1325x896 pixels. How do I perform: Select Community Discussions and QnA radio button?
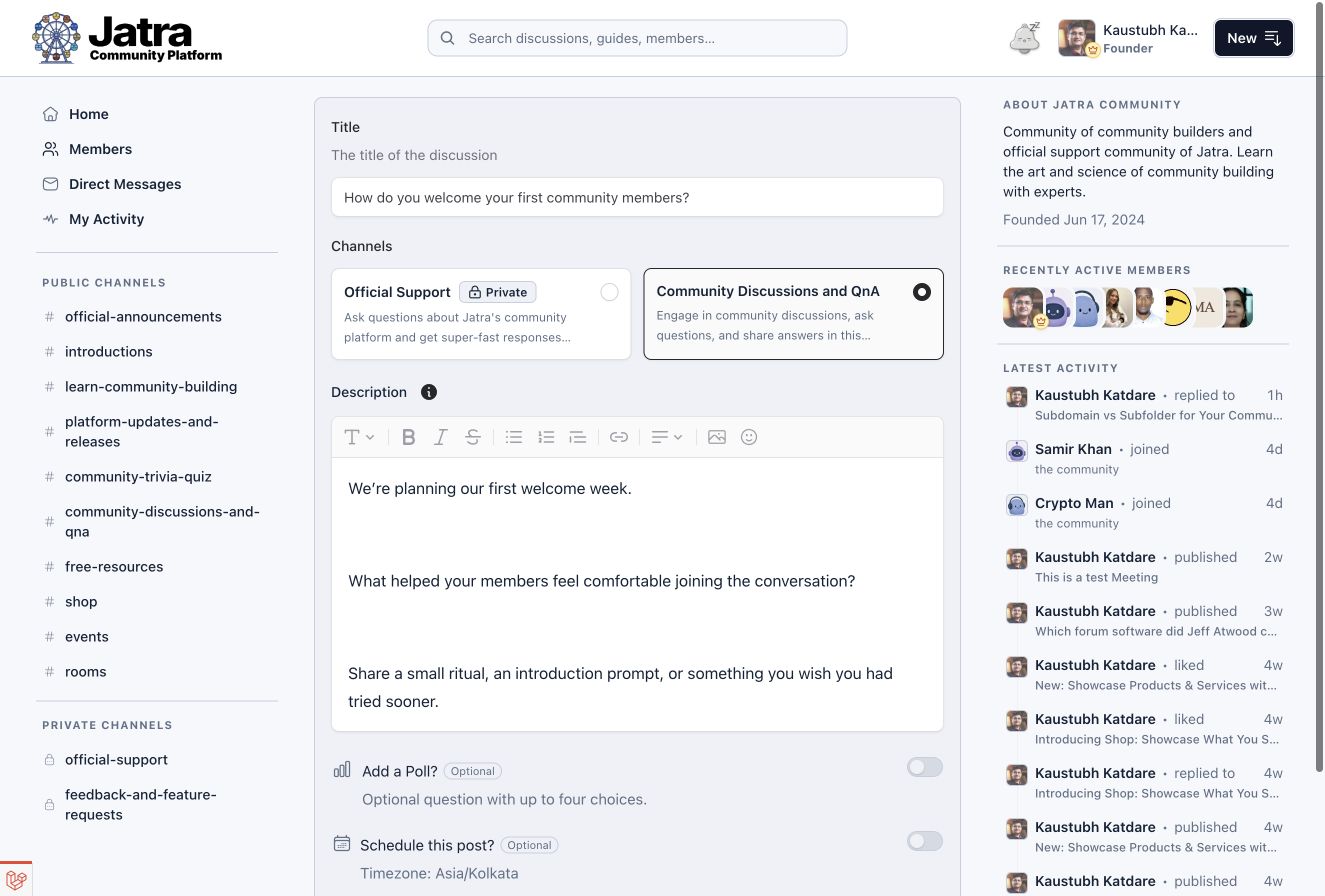pyautogui.click(x=922, y=292)
